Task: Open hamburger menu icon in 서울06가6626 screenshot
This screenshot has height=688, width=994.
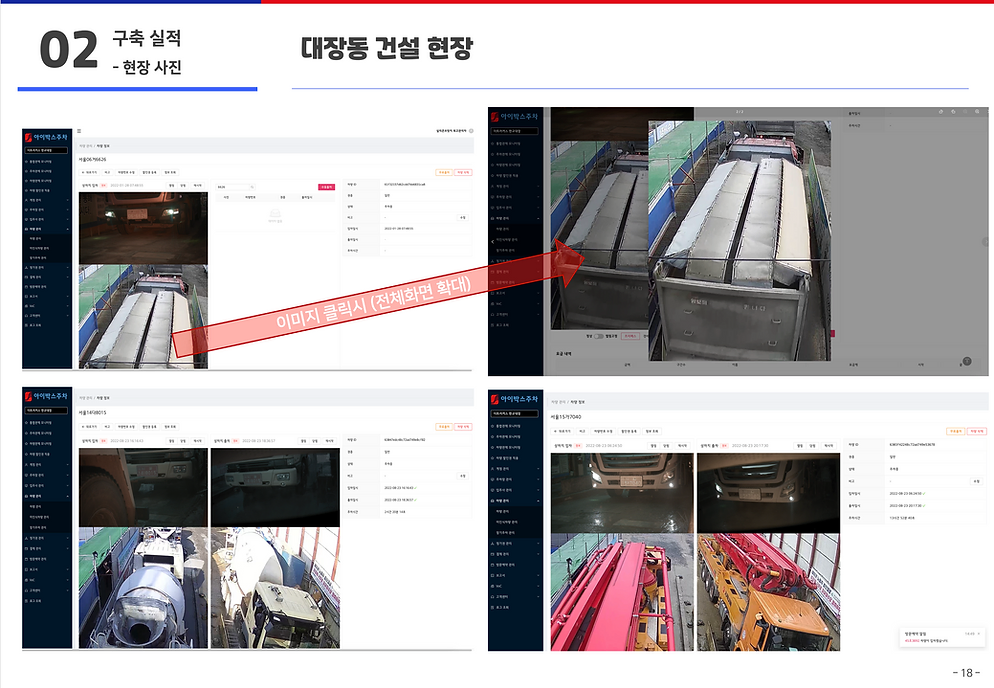Action: point(79,131)
